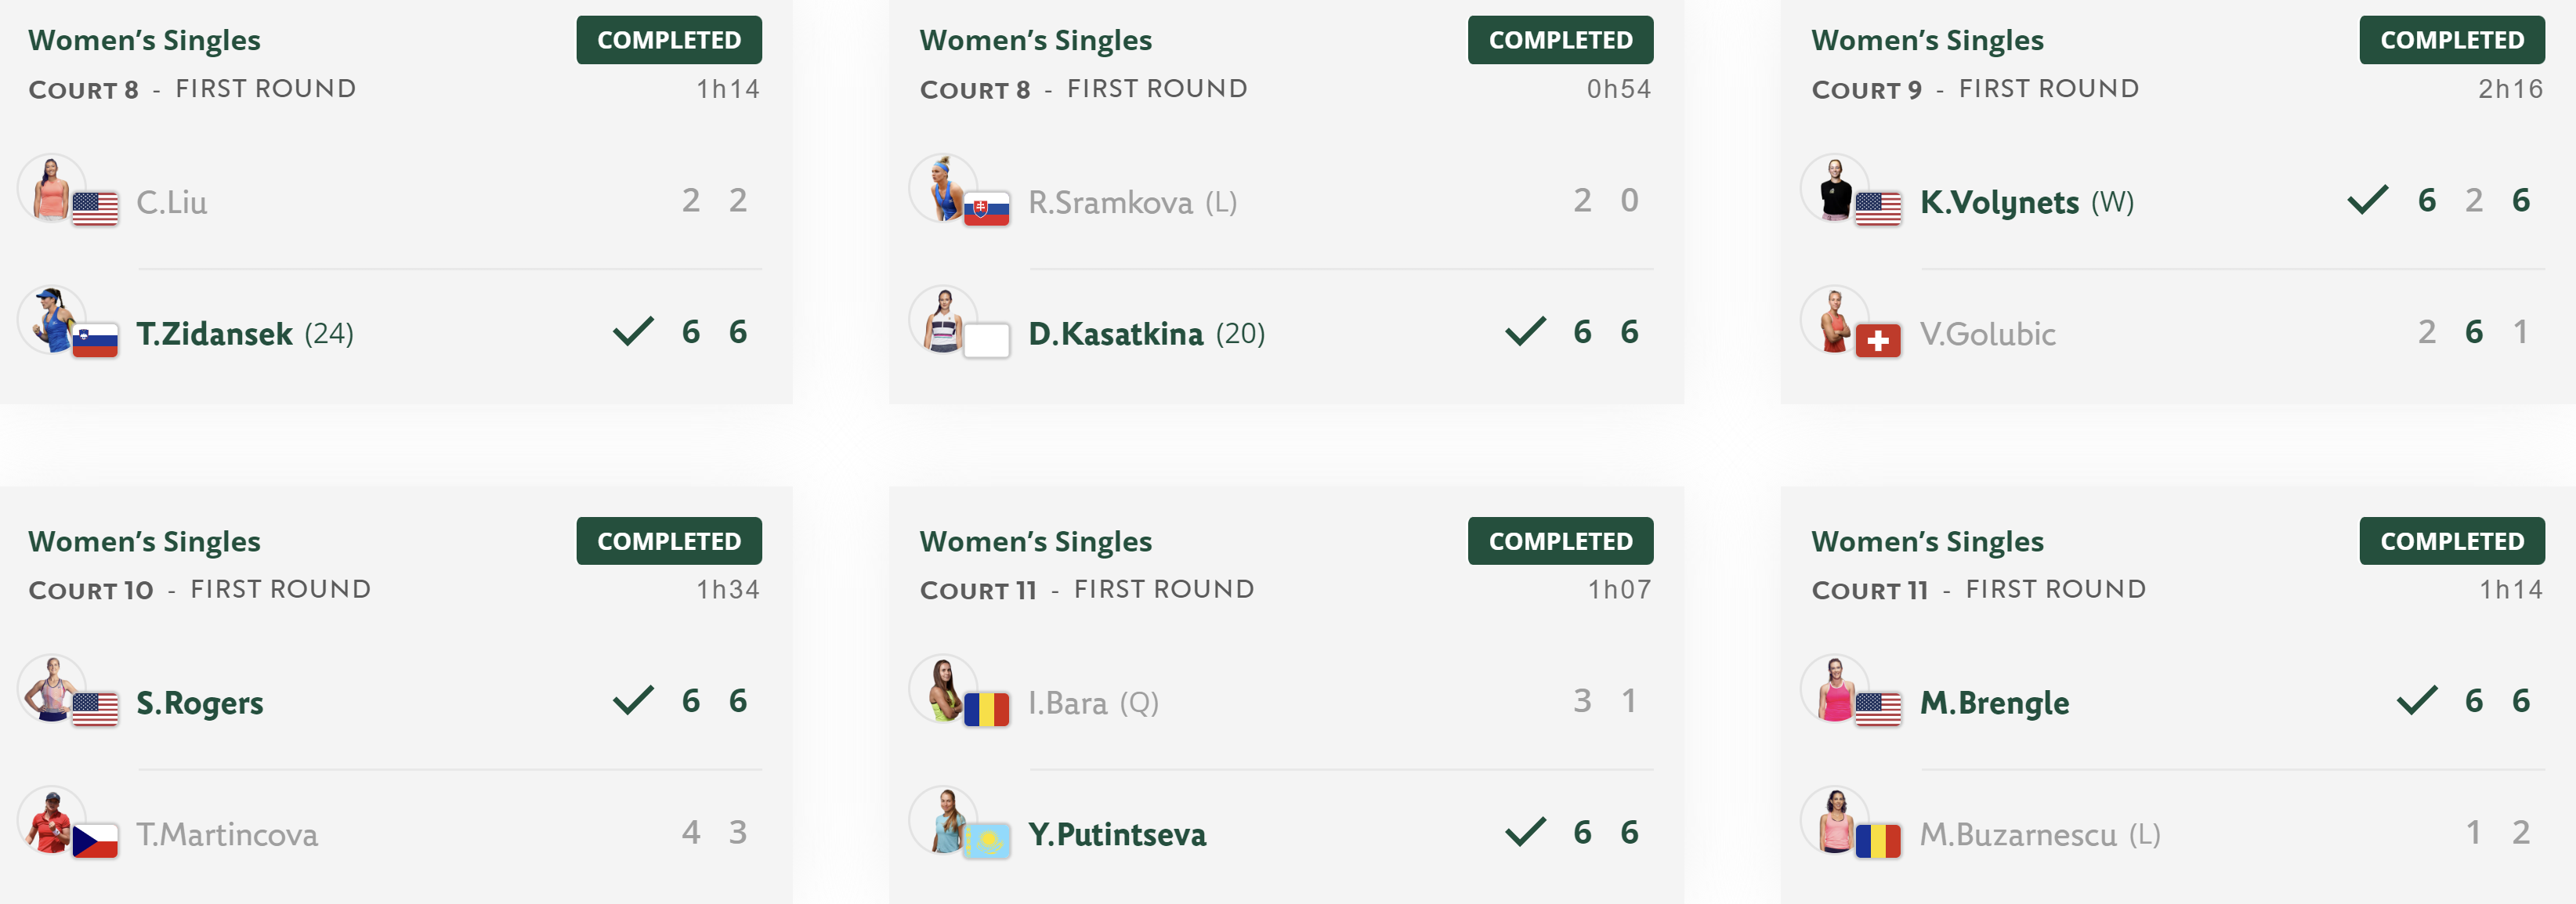Click the Women's Singles title on the Court 10 card
Viewport: 2576px width, 904px height.
(x=144, y=541)
